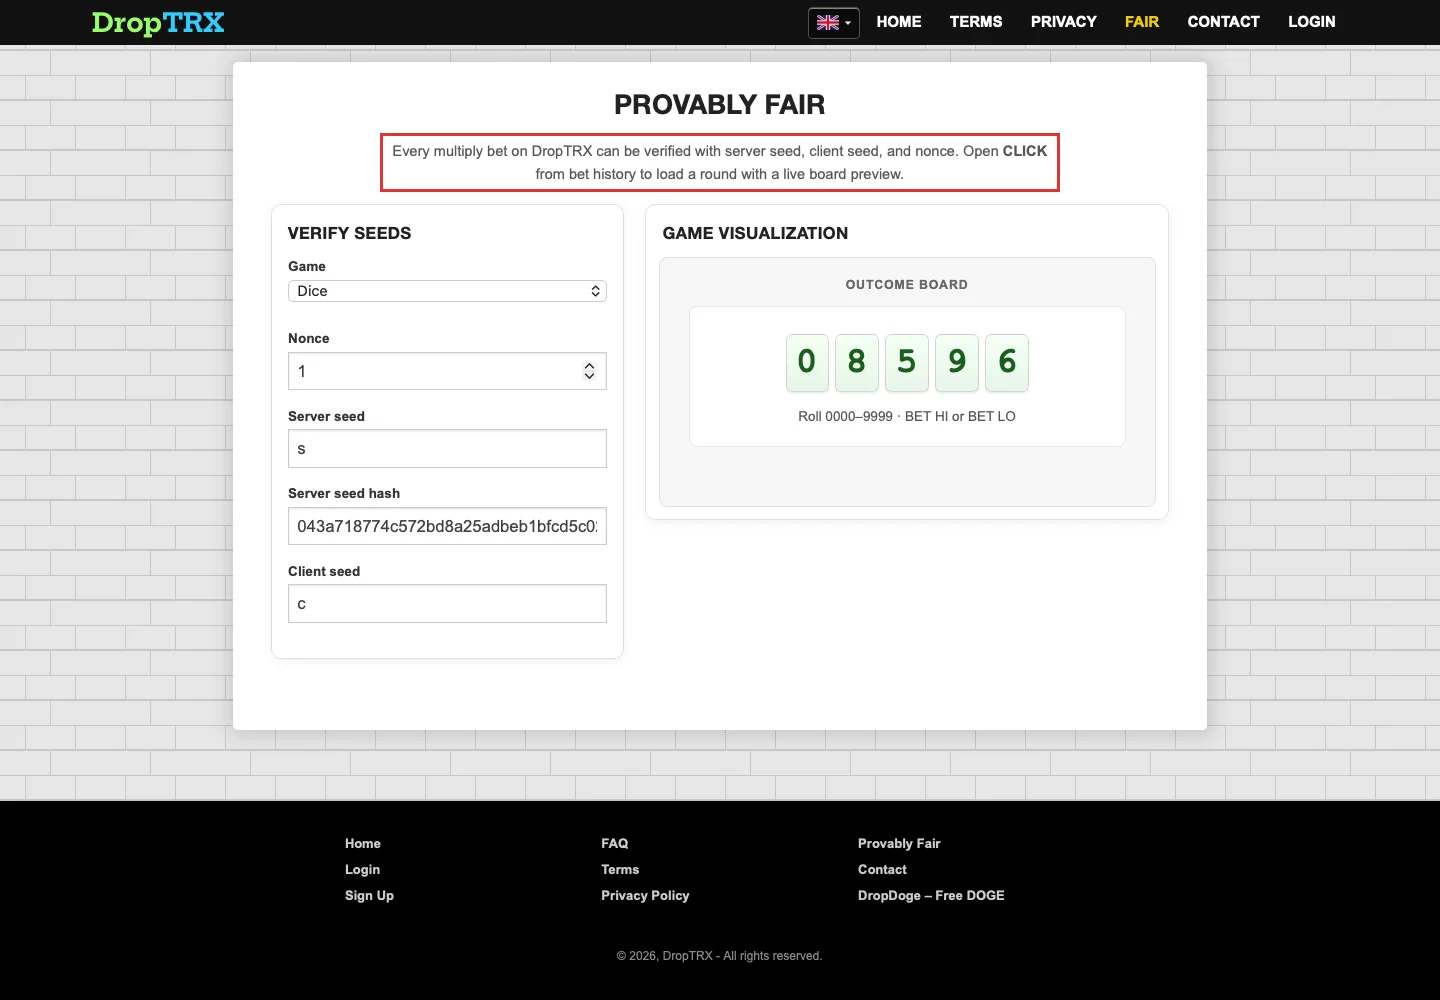Open the footer Login link
The image size is (1440, 1000).
click(x=362, y=870)
